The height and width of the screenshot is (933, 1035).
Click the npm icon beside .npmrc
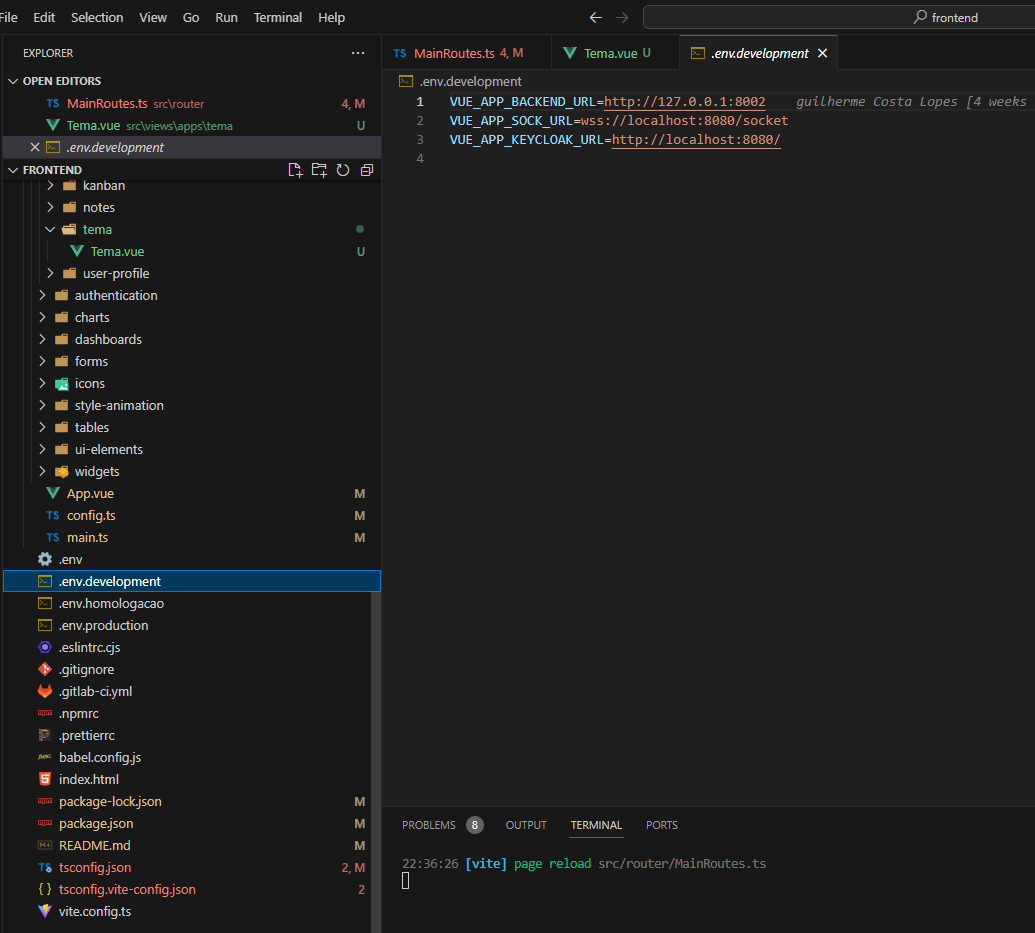click(45, 713)
